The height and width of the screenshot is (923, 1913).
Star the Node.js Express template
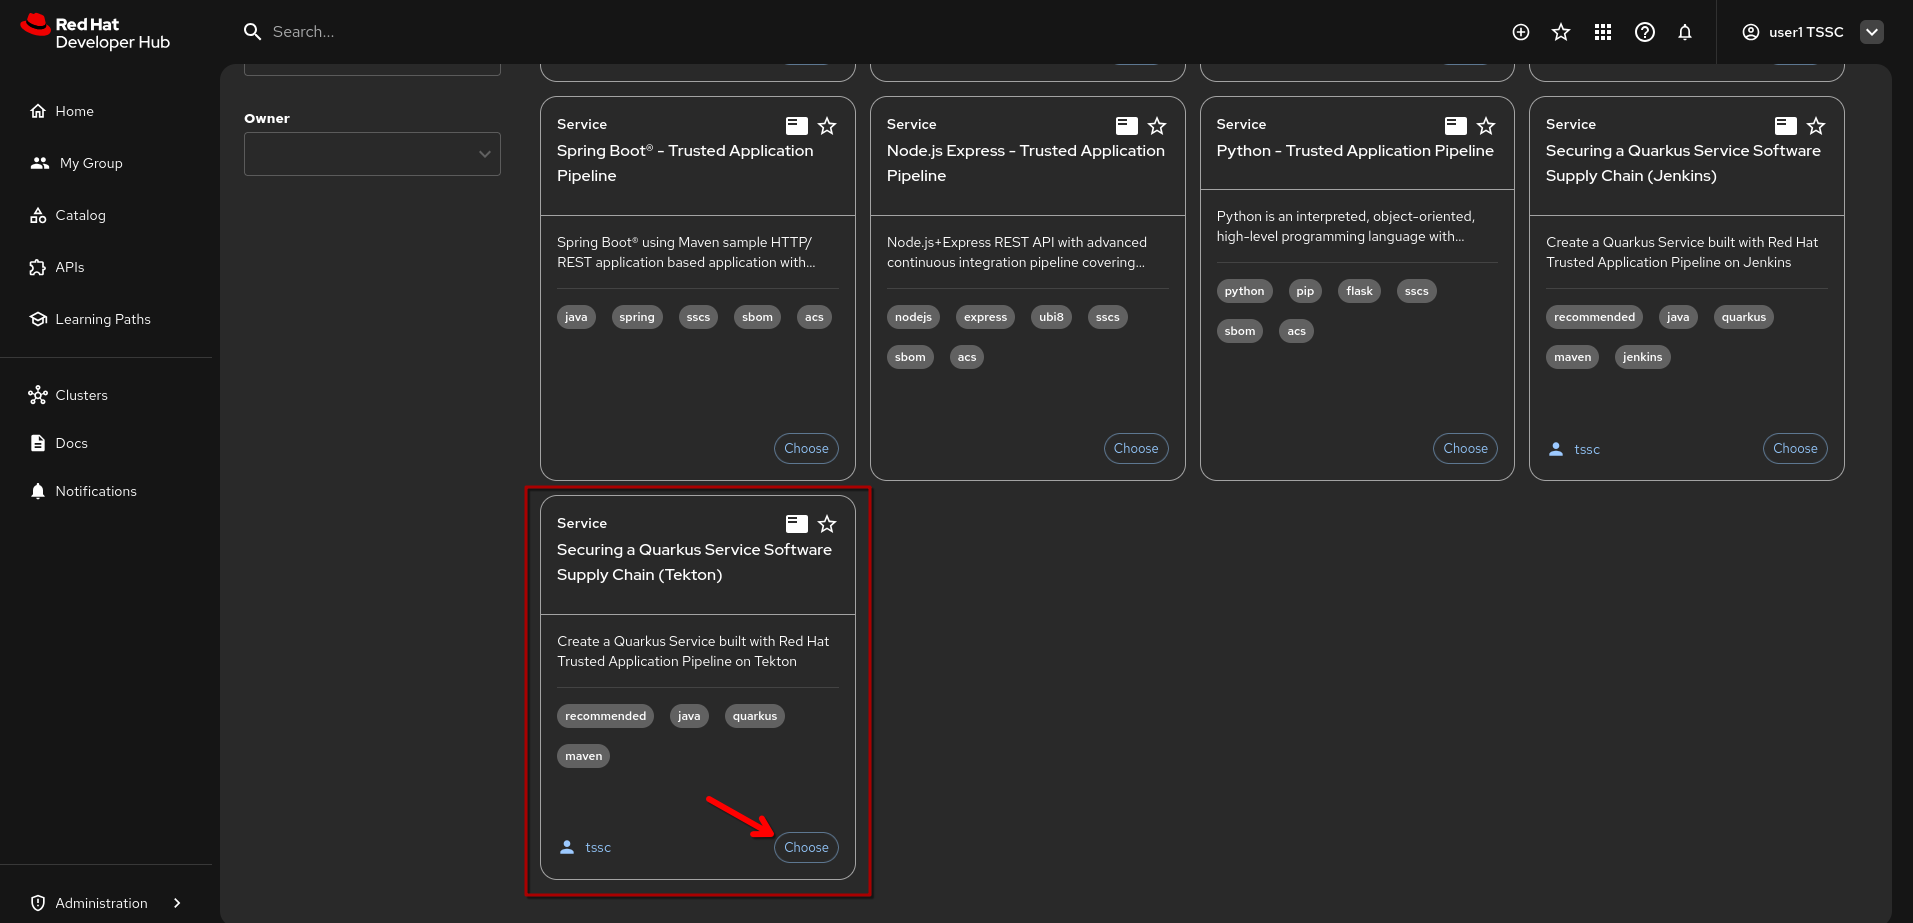click(x=1157, y=126)
